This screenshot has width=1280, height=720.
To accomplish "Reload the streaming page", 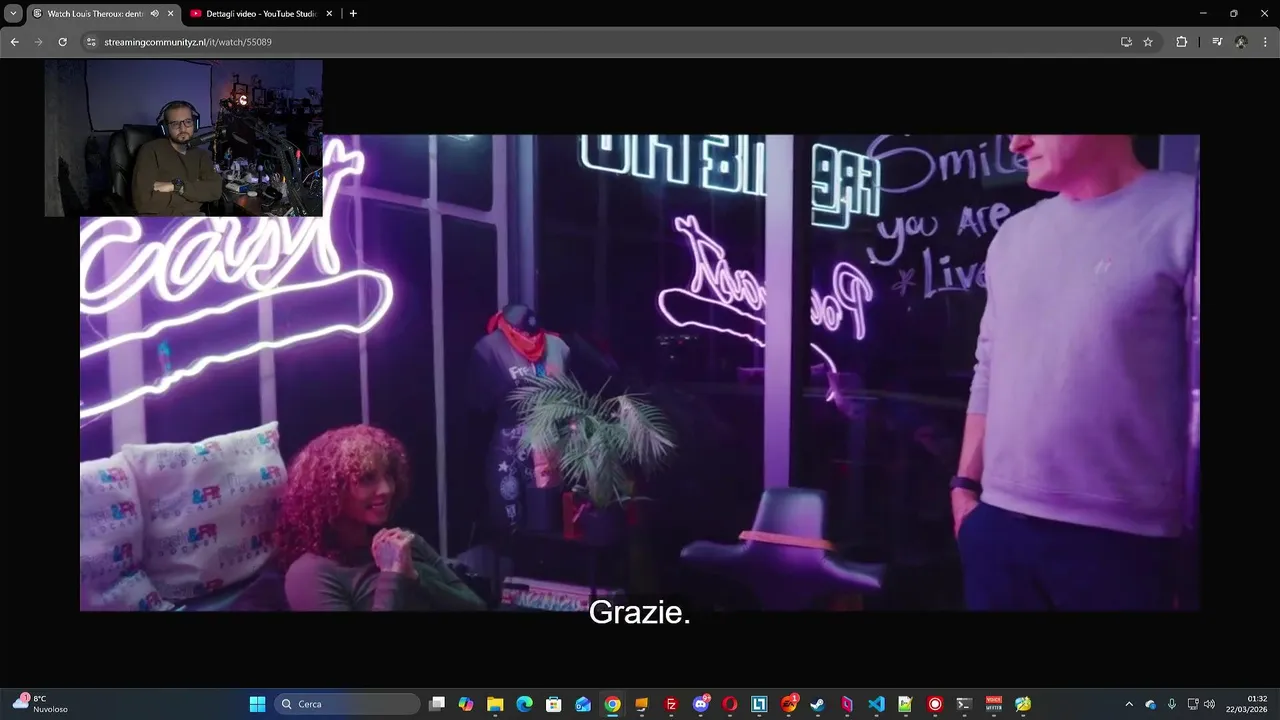I will click(x=62, y=42).
